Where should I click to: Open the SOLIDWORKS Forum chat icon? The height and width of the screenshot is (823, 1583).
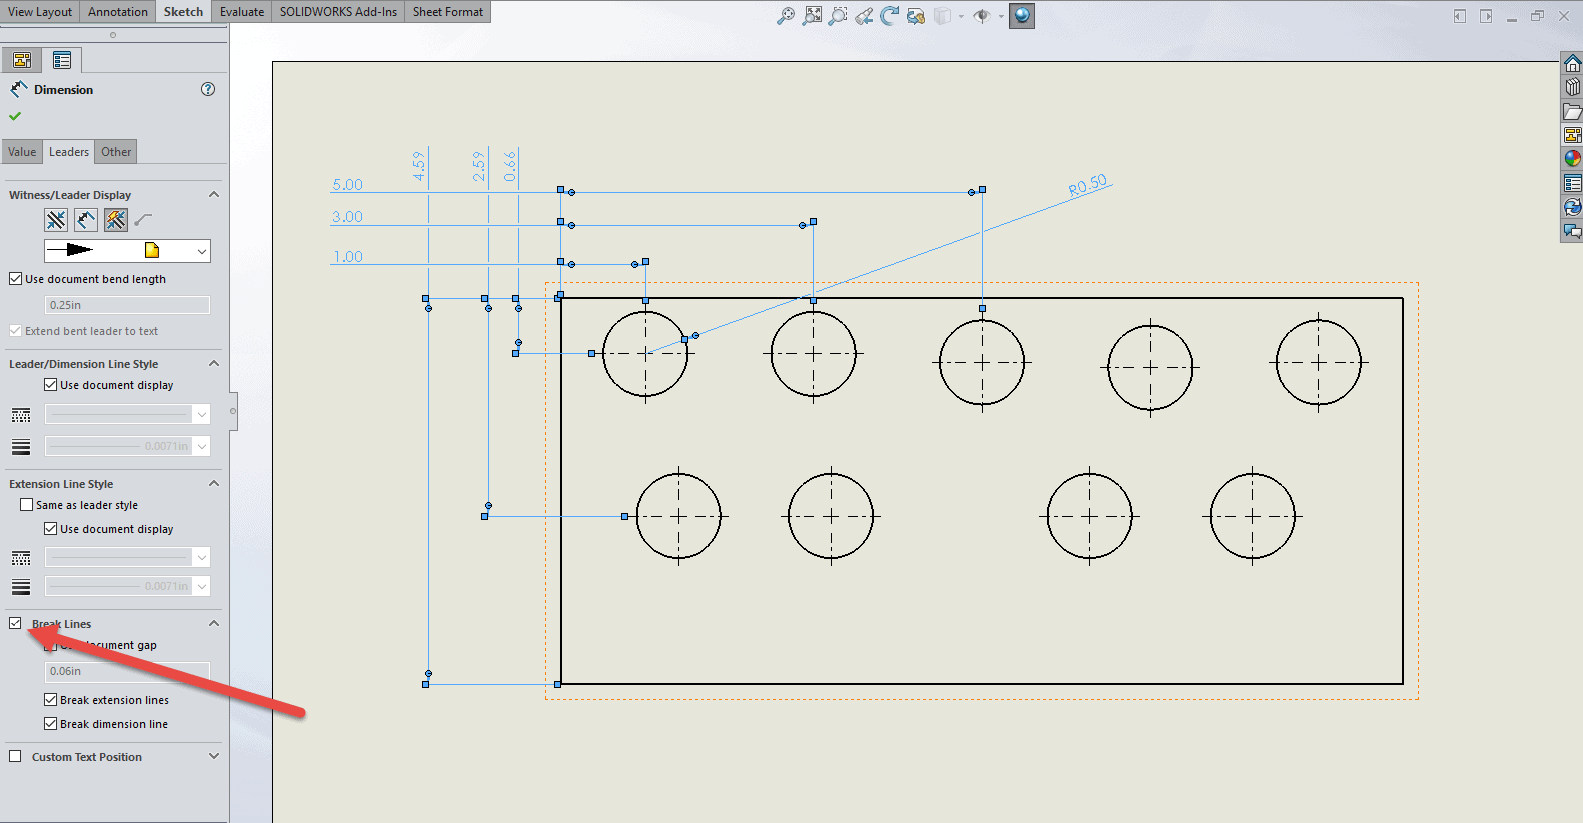1572,231
